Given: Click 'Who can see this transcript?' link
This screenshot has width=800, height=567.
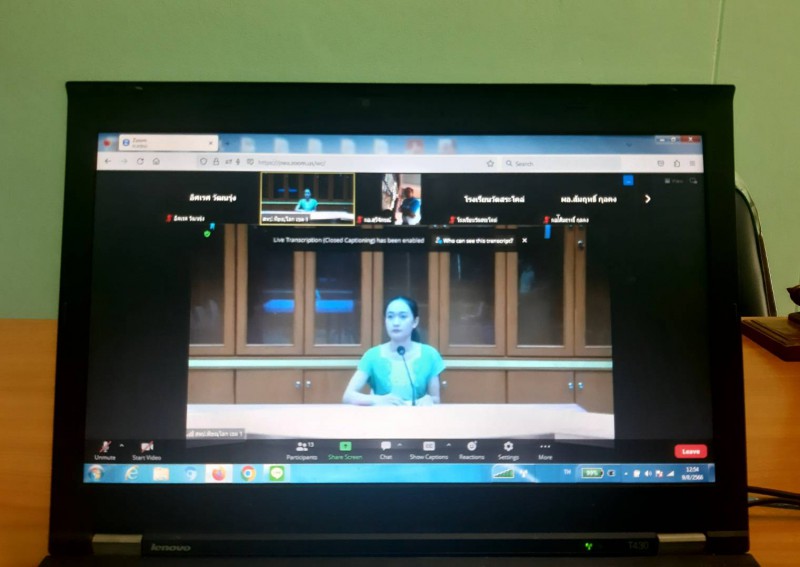Looking at the screenshot, I should 474,240.
